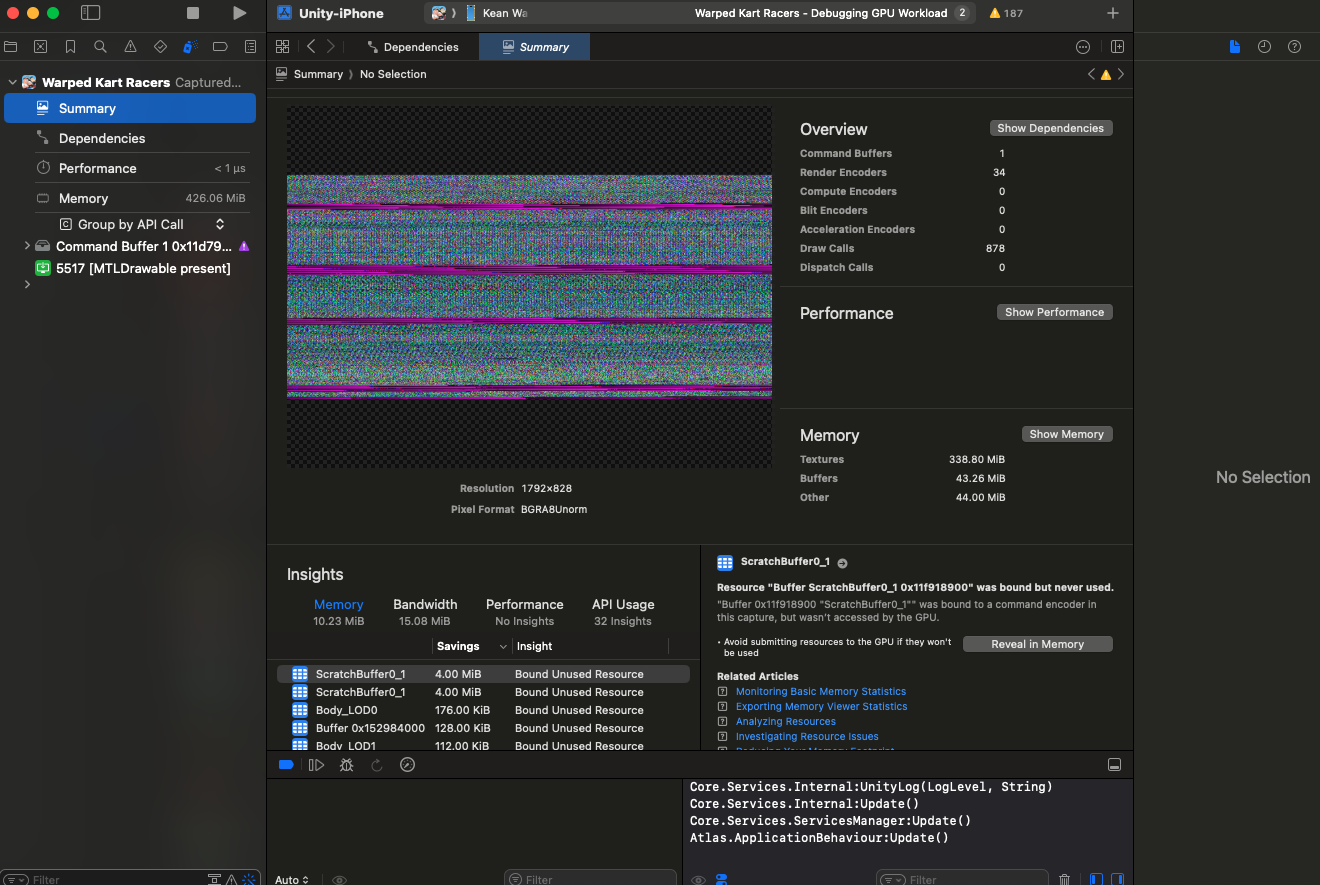
Task: Collapse the Warped Kart Racers capture tree
Action: [x=12, y=83]
